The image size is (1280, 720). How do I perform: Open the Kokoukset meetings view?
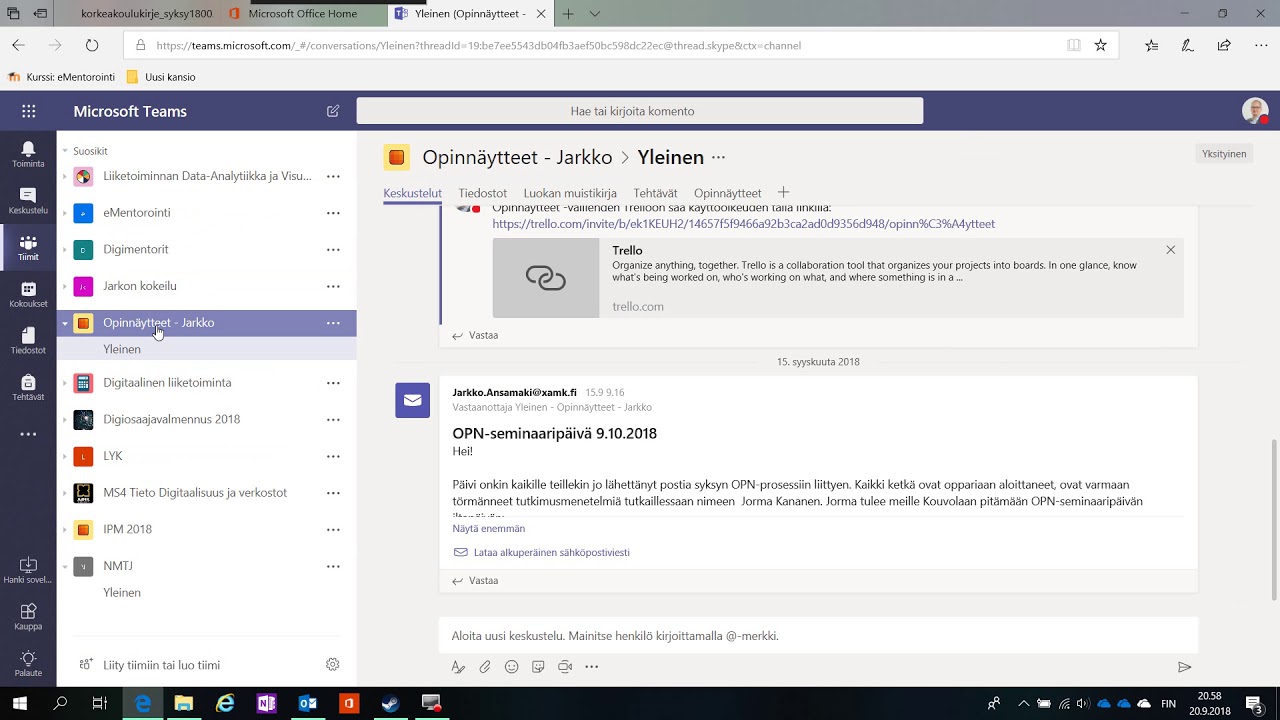(28, 295)
